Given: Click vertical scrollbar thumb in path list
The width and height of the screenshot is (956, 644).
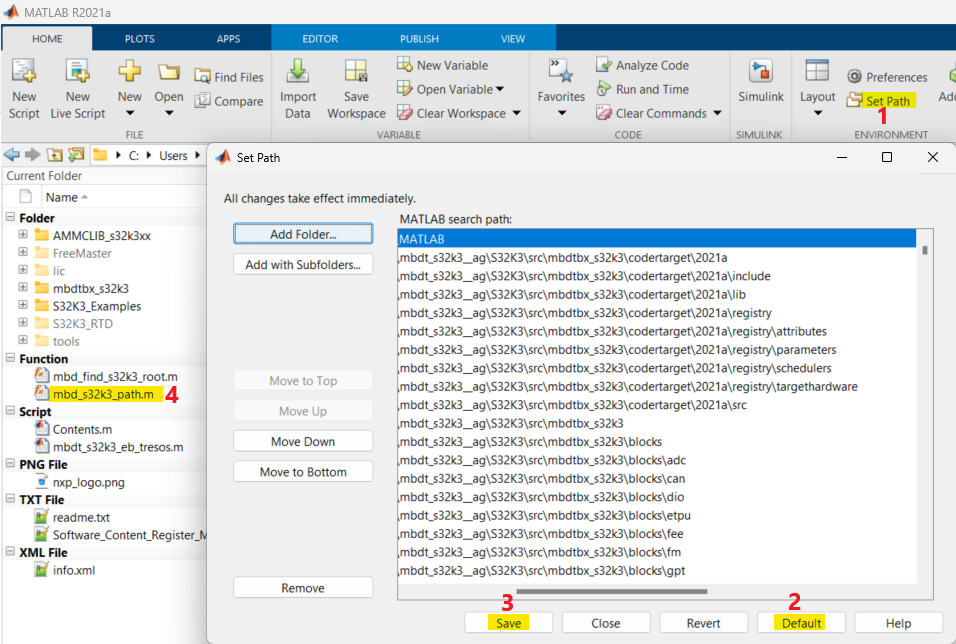Looking at the screenshot, I should click(x=925, y=250).
